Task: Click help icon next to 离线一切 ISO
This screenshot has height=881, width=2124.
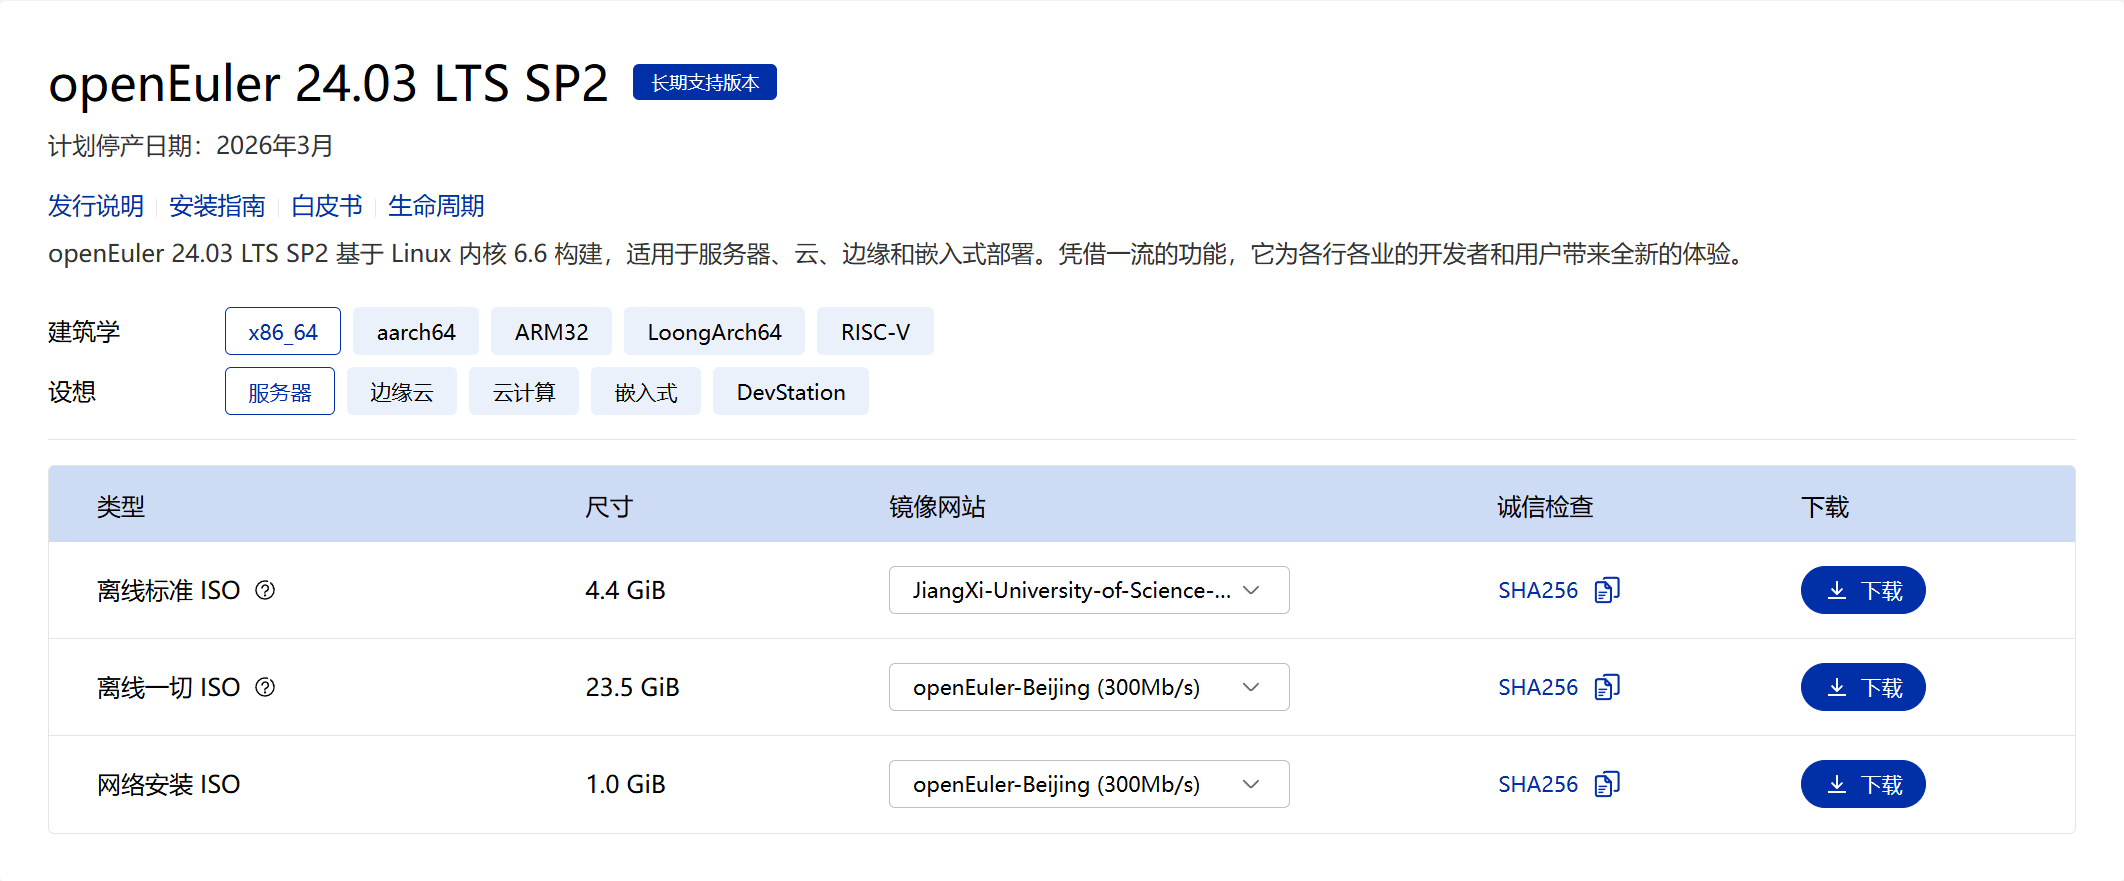Action: tap(265, 687)
